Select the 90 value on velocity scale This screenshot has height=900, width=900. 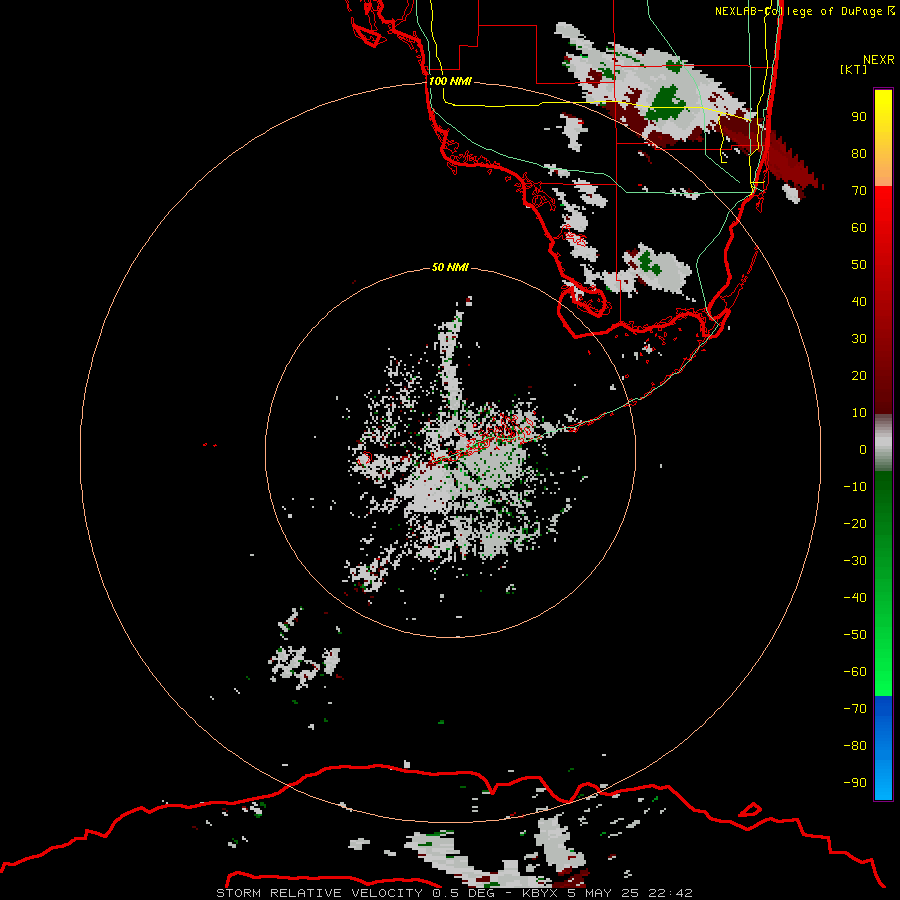pos(859,117)
